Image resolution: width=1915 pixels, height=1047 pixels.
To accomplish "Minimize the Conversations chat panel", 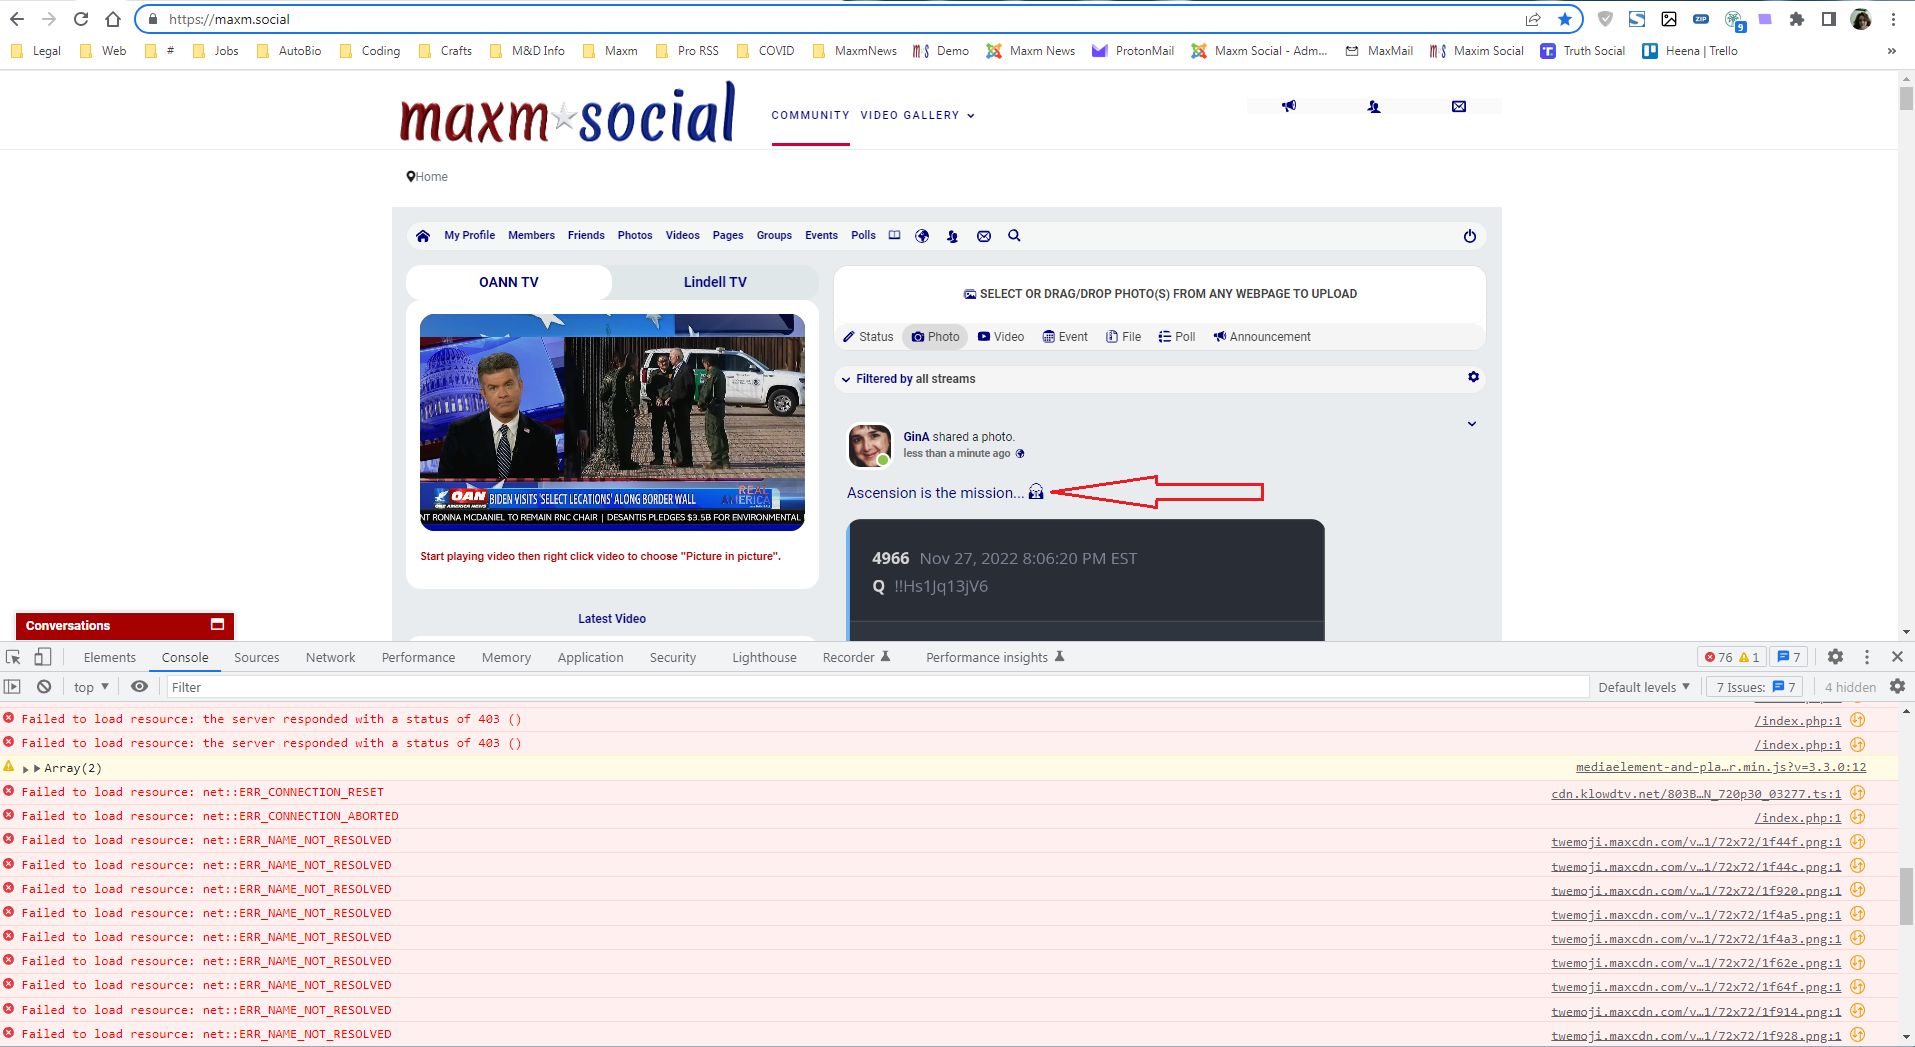I will pyautogui.click(x=217, y=625).
